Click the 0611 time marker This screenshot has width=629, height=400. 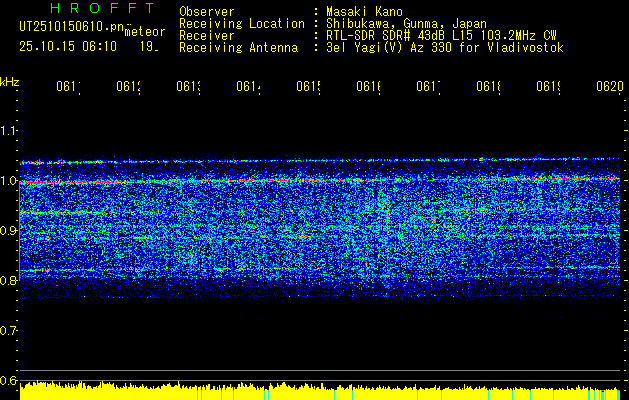click(68, 86)
